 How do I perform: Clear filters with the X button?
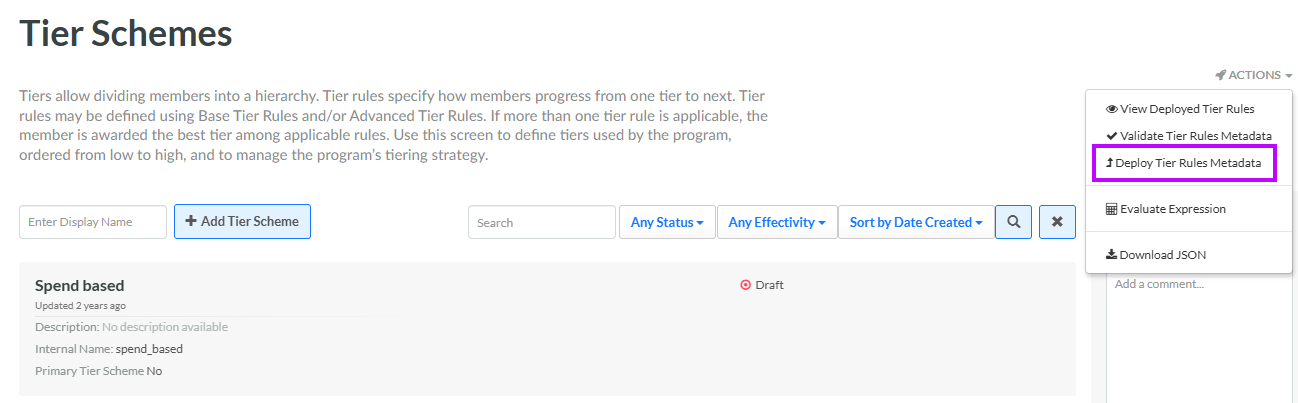click(x=1057, y=222)
